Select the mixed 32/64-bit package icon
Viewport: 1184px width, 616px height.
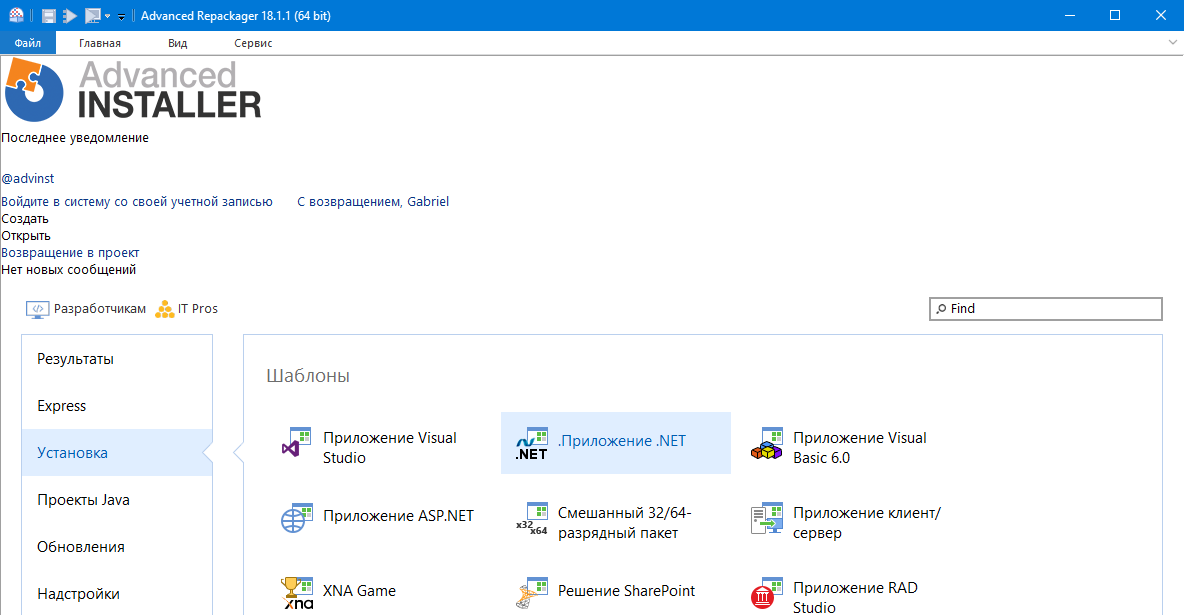coord(531,518)
